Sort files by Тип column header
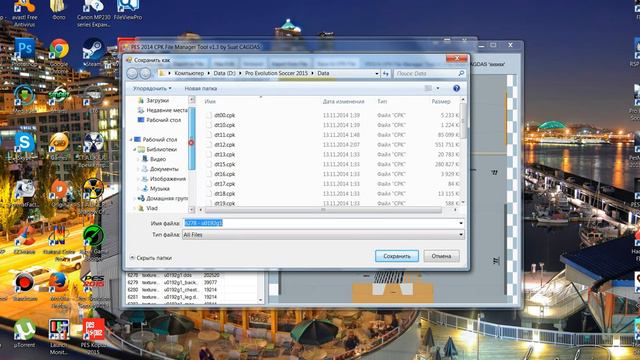640x360 pixels. (382, 102)
